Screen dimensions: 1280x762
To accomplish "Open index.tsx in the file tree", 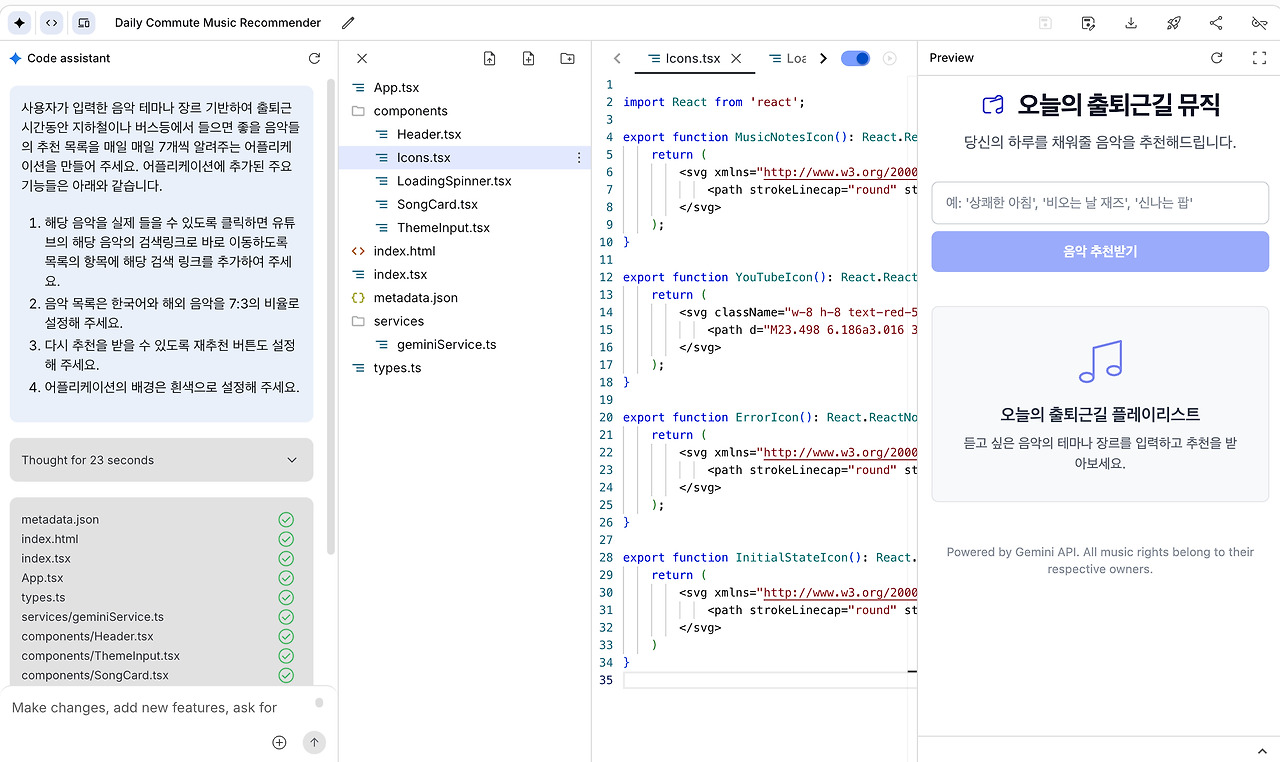I will point(400,275).
